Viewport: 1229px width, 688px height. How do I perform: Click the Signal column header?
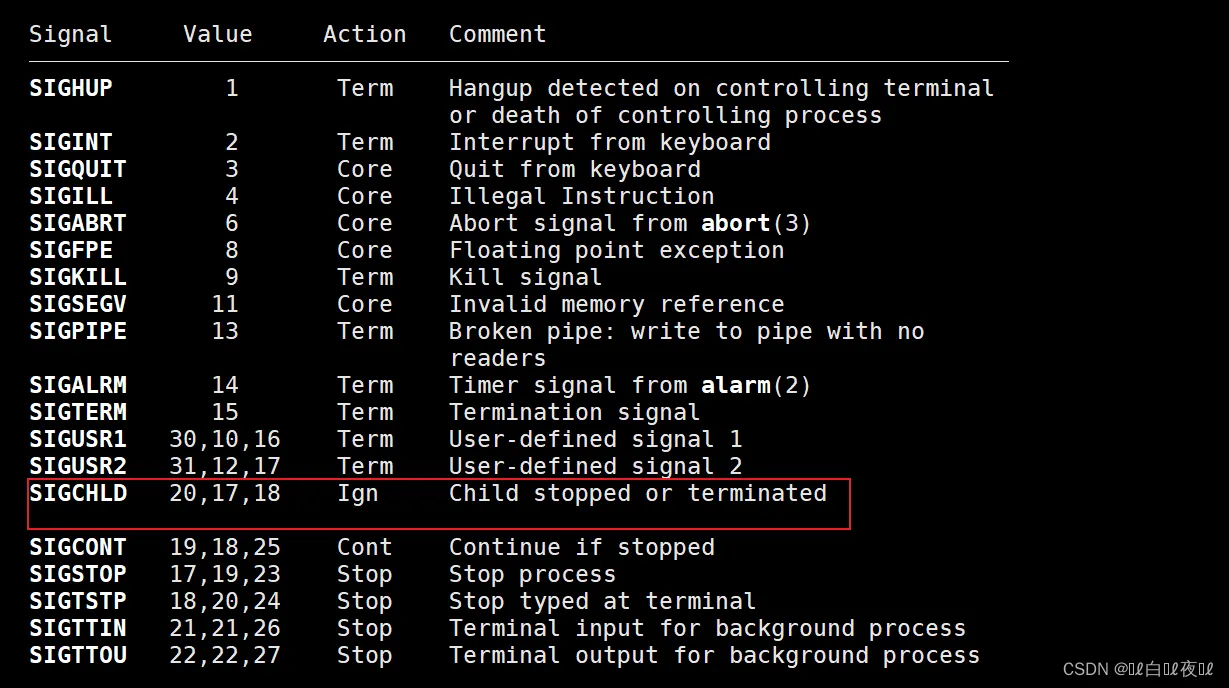70,34
